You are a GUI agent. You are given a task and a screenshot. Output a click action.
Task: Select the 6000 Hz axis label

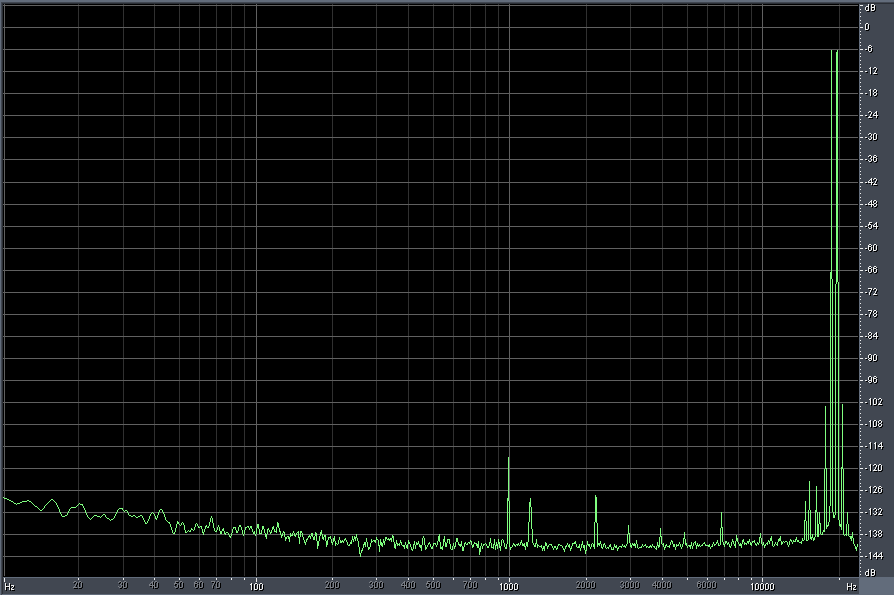tap(706, 584)
